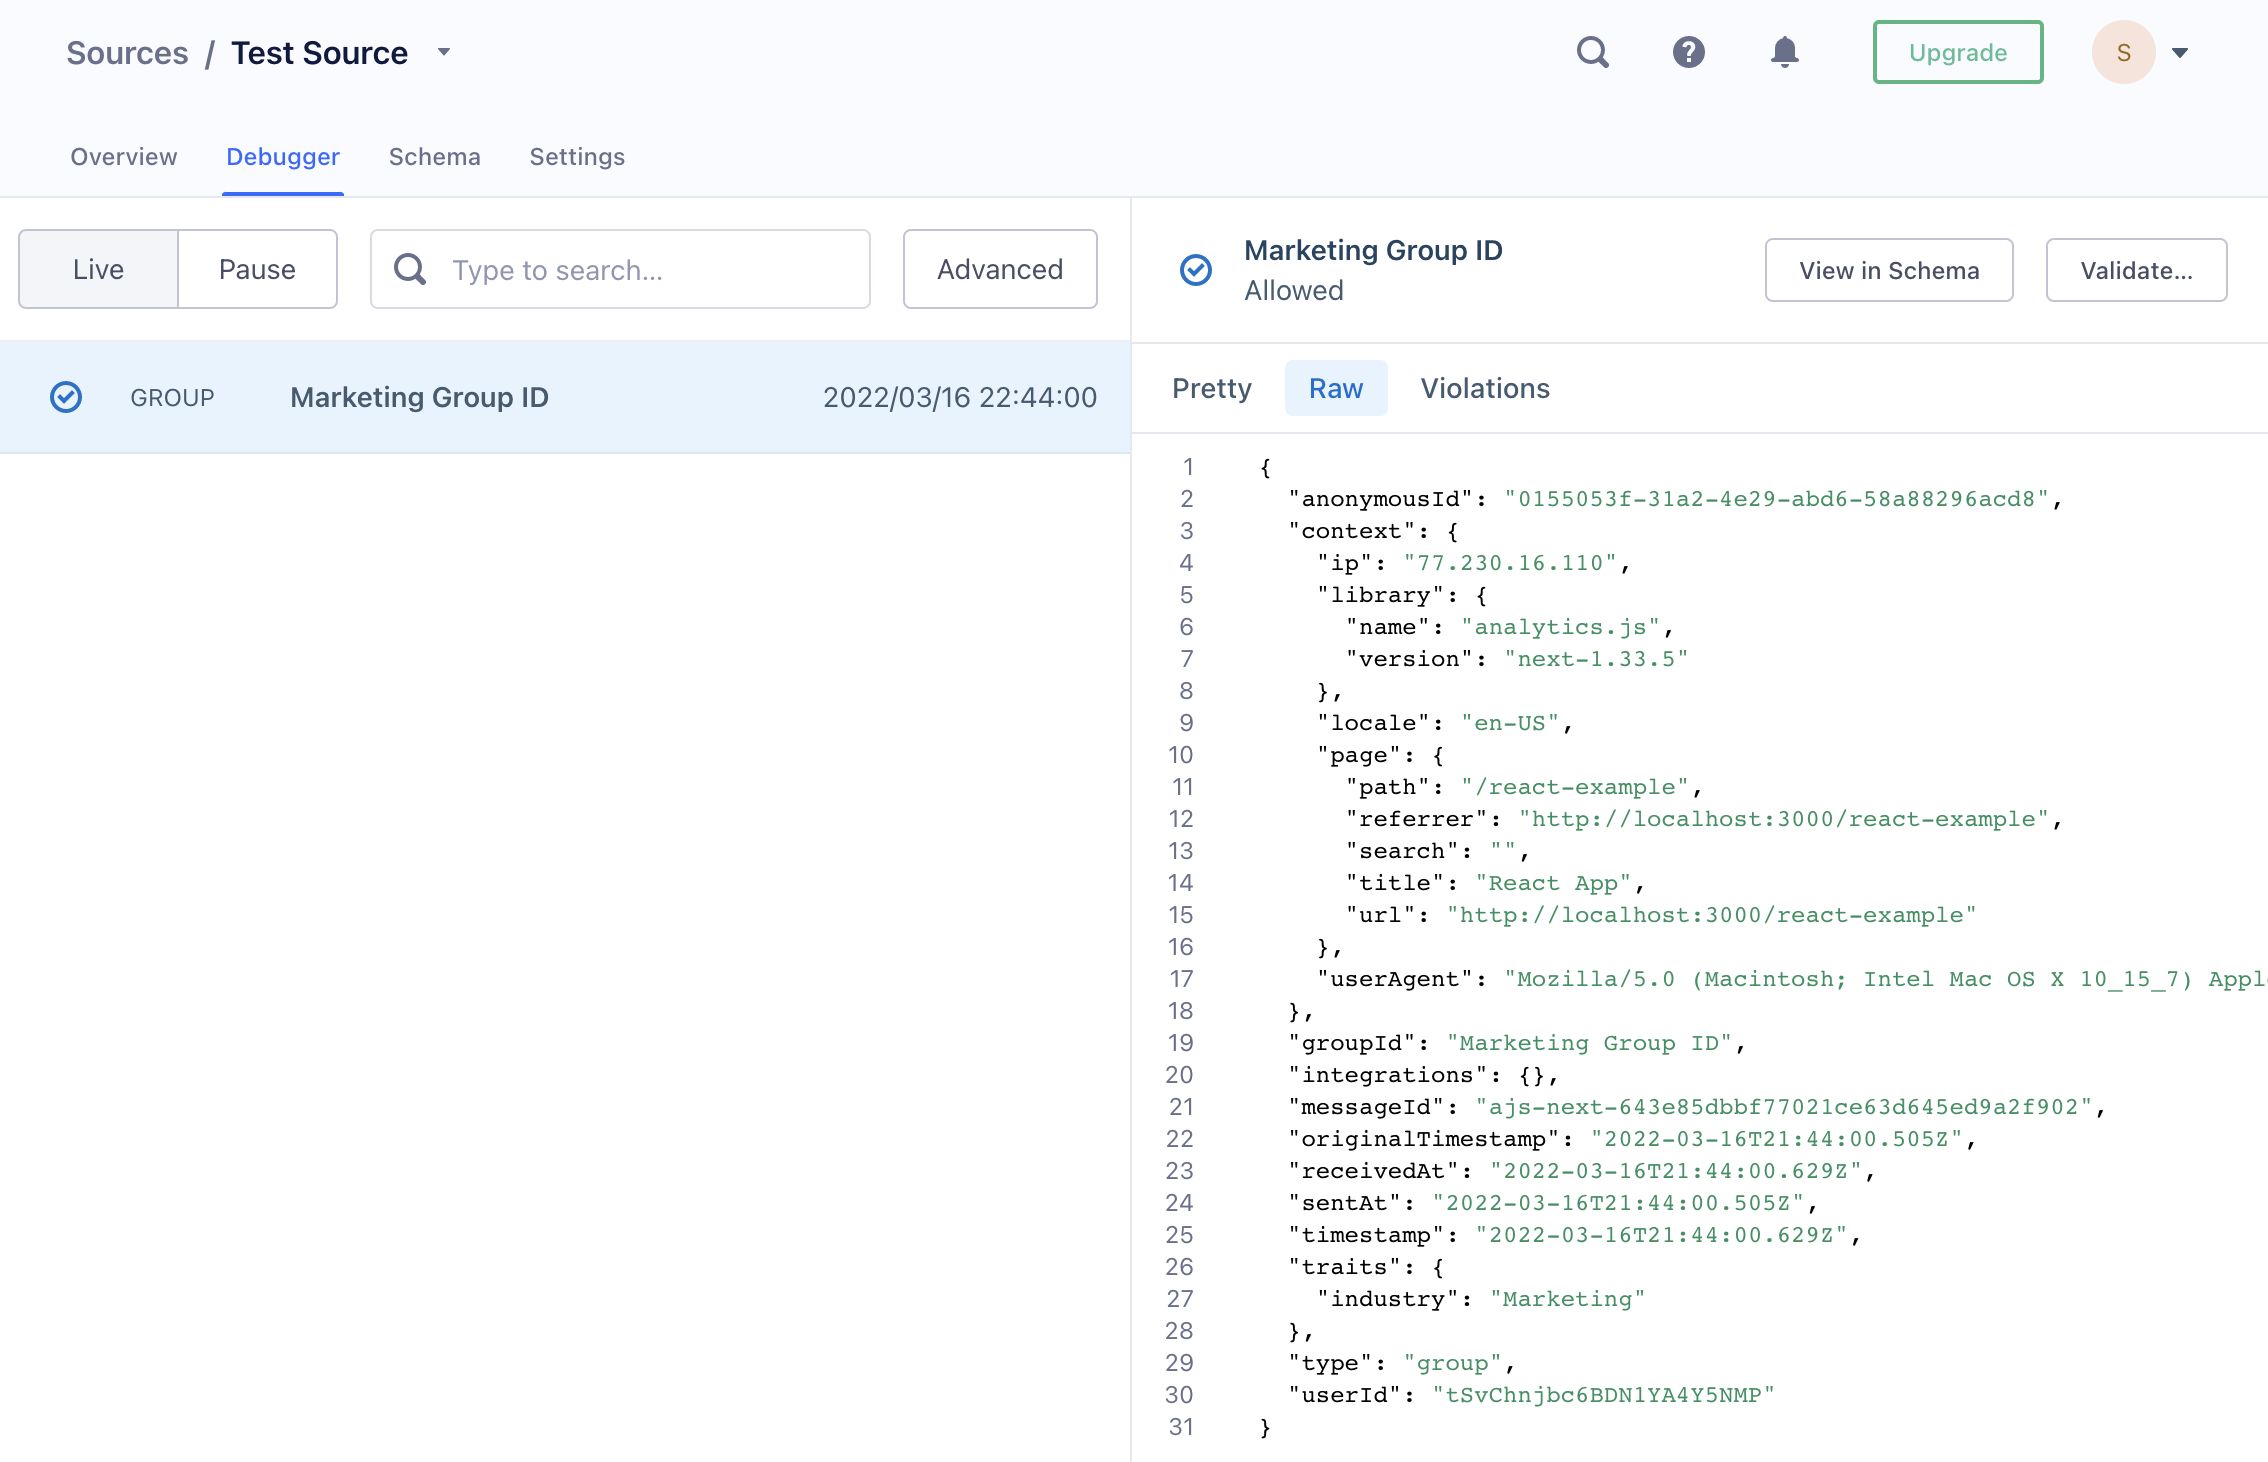Click the "context" key on line 3
Screen dimensions: 2268x1462
(x=1351, y=531)
